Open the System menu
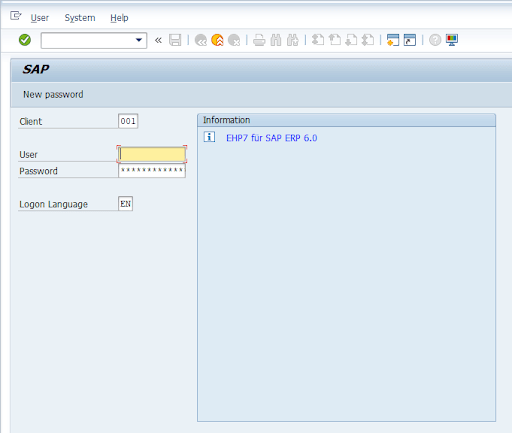The width and height of the screenshot is (512, 433). [x=80, y=18]
